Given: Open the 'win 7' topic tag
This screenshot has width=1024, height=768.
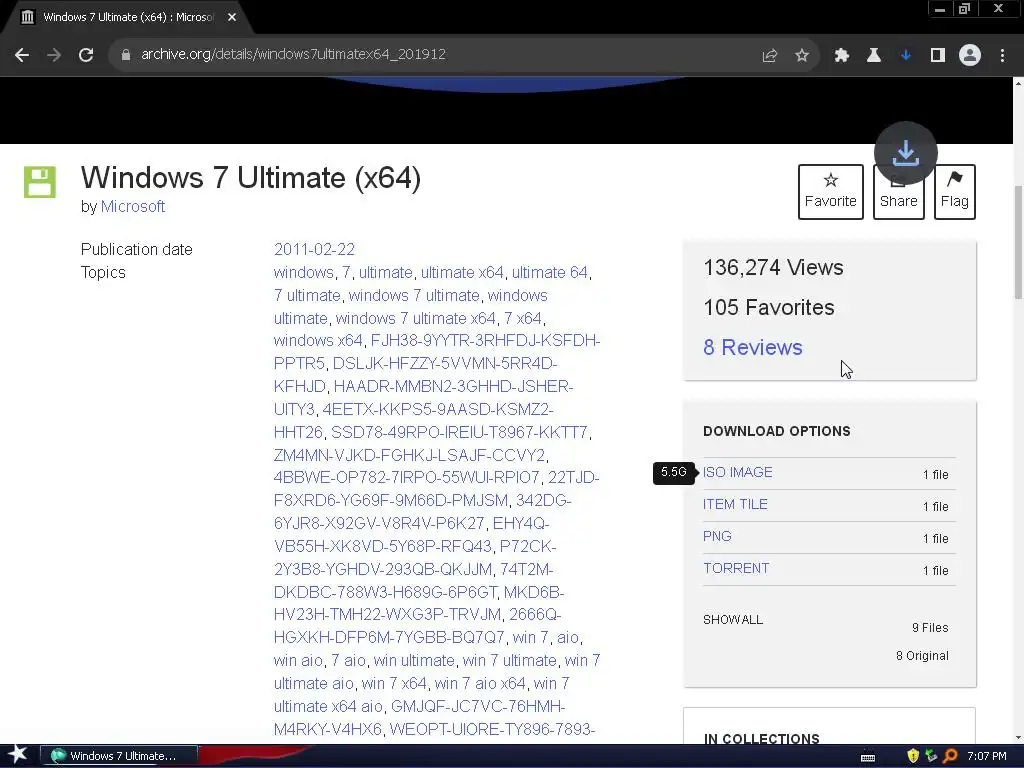Looking at the screenshot, I should click(530, 637).
